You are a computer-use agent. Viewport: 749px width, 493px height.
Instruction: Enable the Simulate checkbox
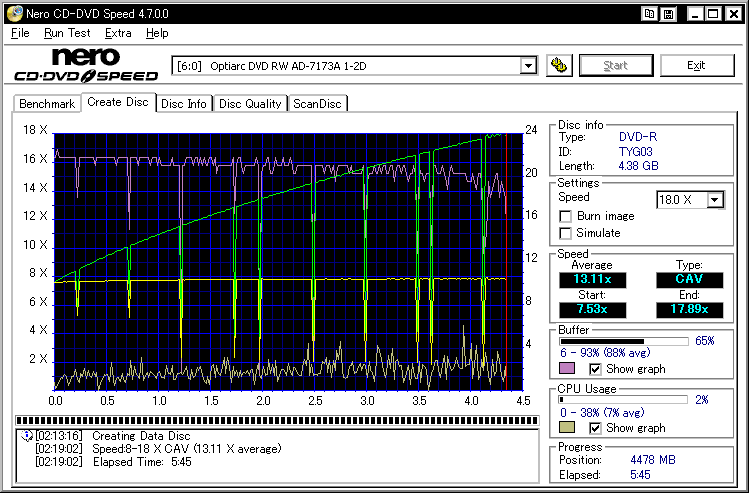(566, 233)
